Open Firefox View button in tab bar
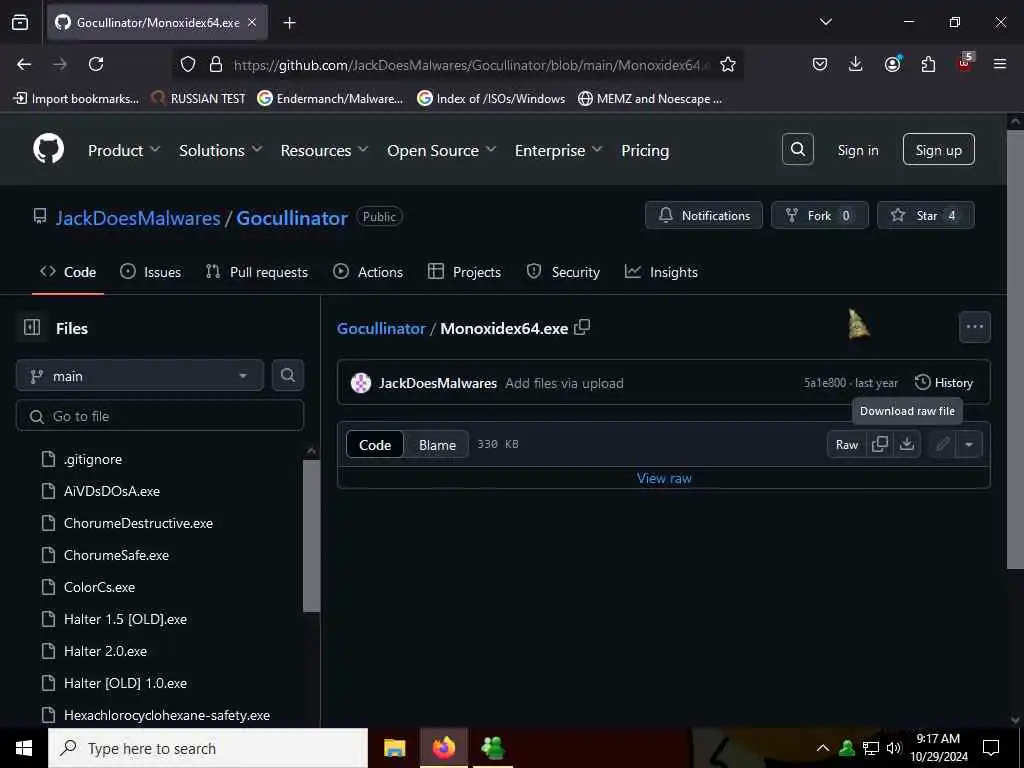Image resolution: width=1024 pixels, height=768 pixels. tap(20, 22)
